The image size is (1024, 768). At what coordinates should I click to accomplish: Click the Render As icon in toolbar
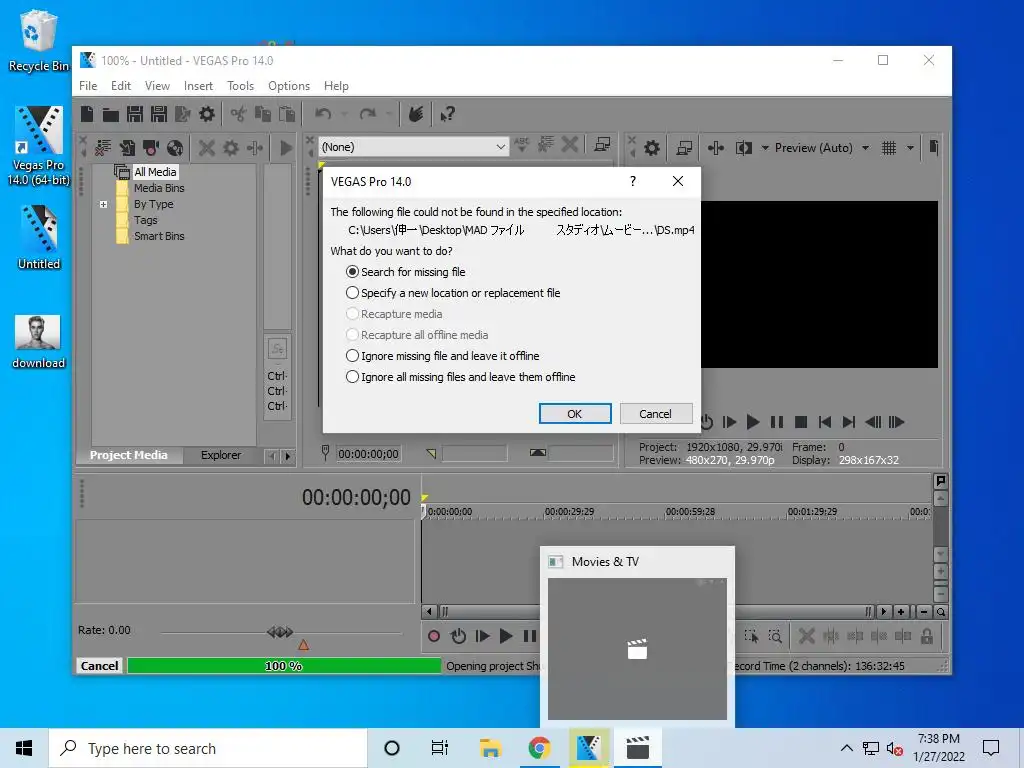coord(183,114)
